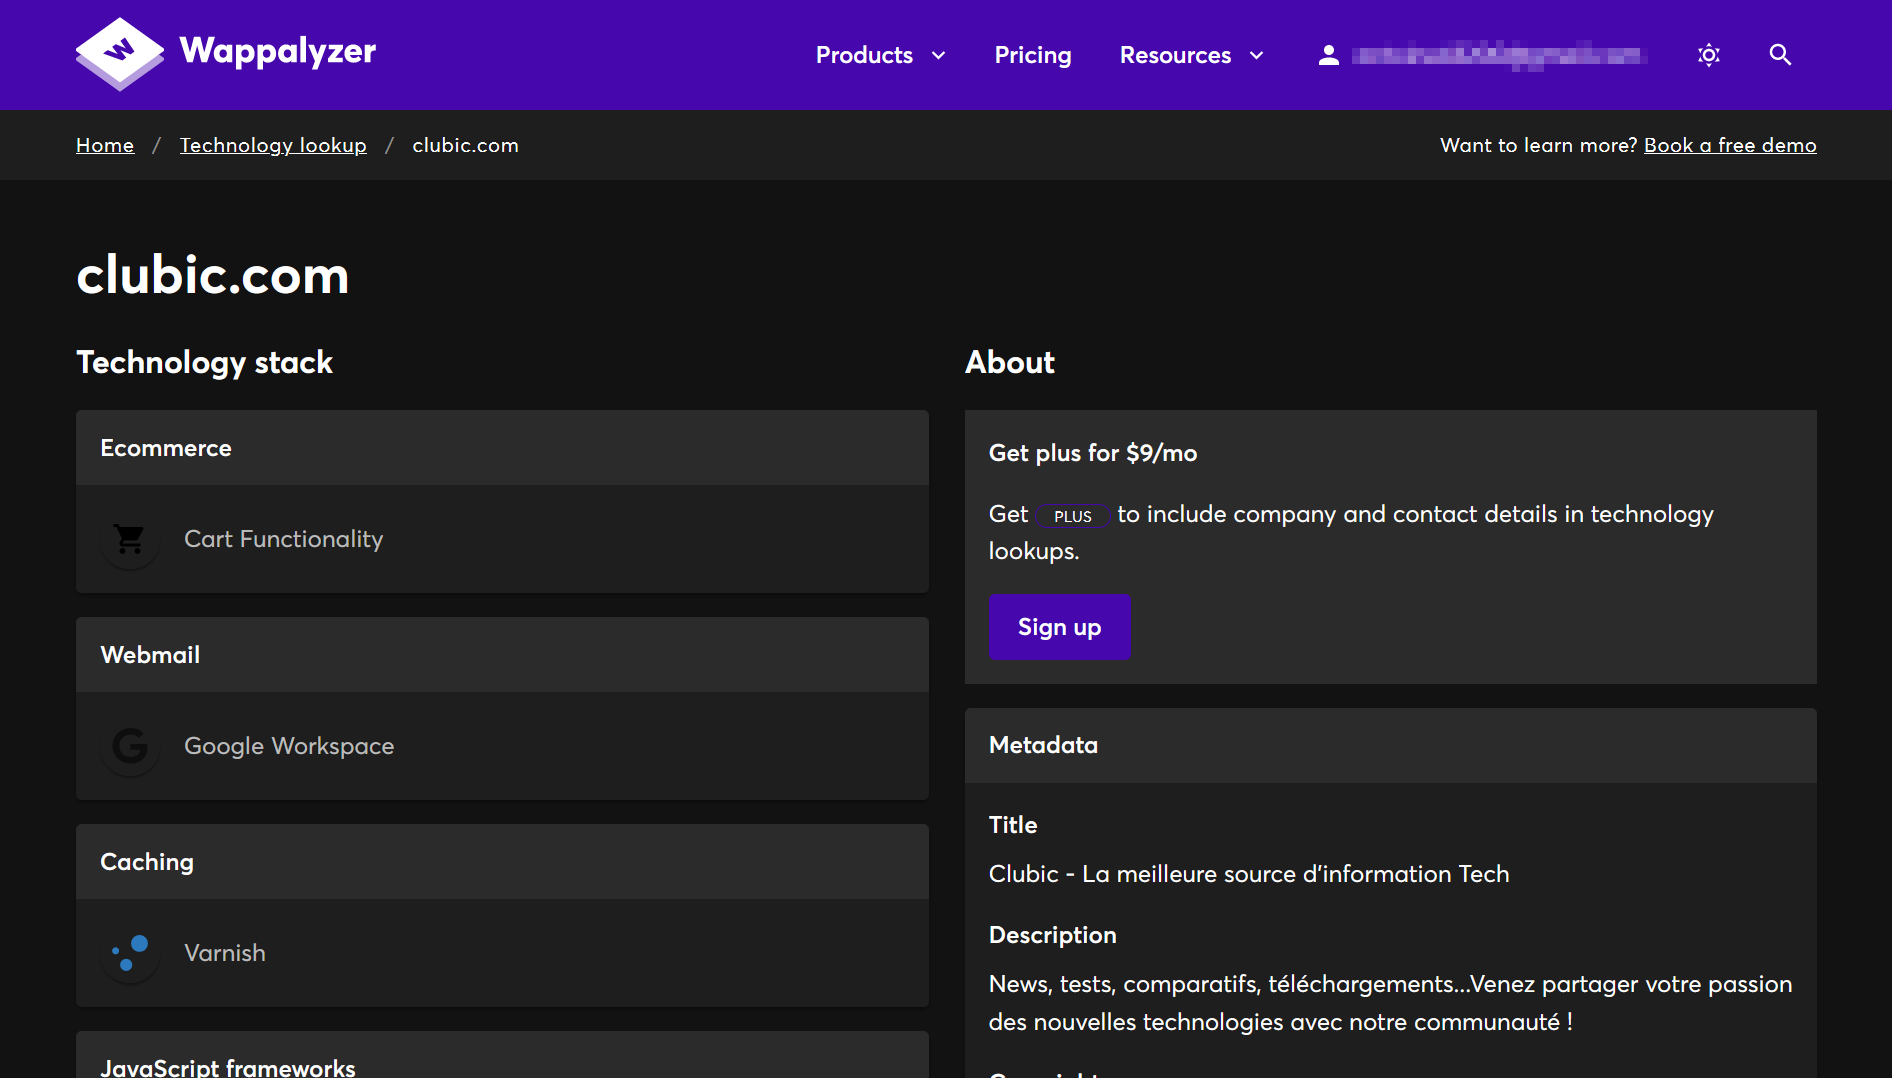Click the Webmail category heading
Screen dimensions: 1892x1078
pos(150,655)
